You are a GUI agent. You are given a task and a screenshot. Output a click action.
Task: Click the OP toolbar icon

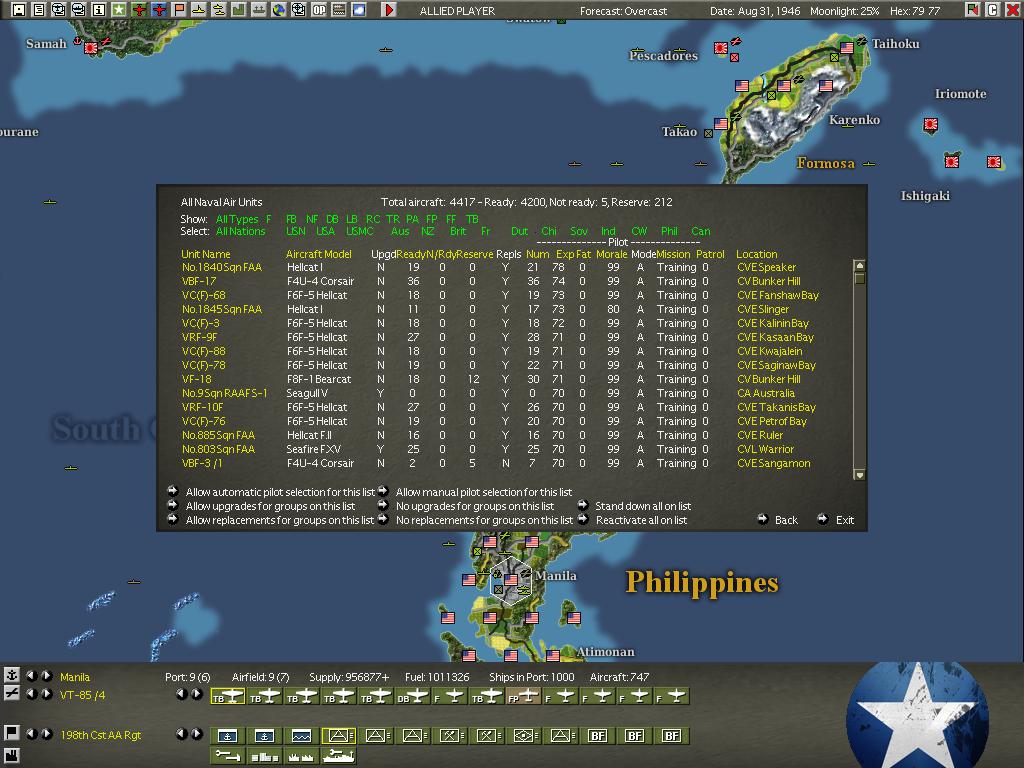pos(319,9)
